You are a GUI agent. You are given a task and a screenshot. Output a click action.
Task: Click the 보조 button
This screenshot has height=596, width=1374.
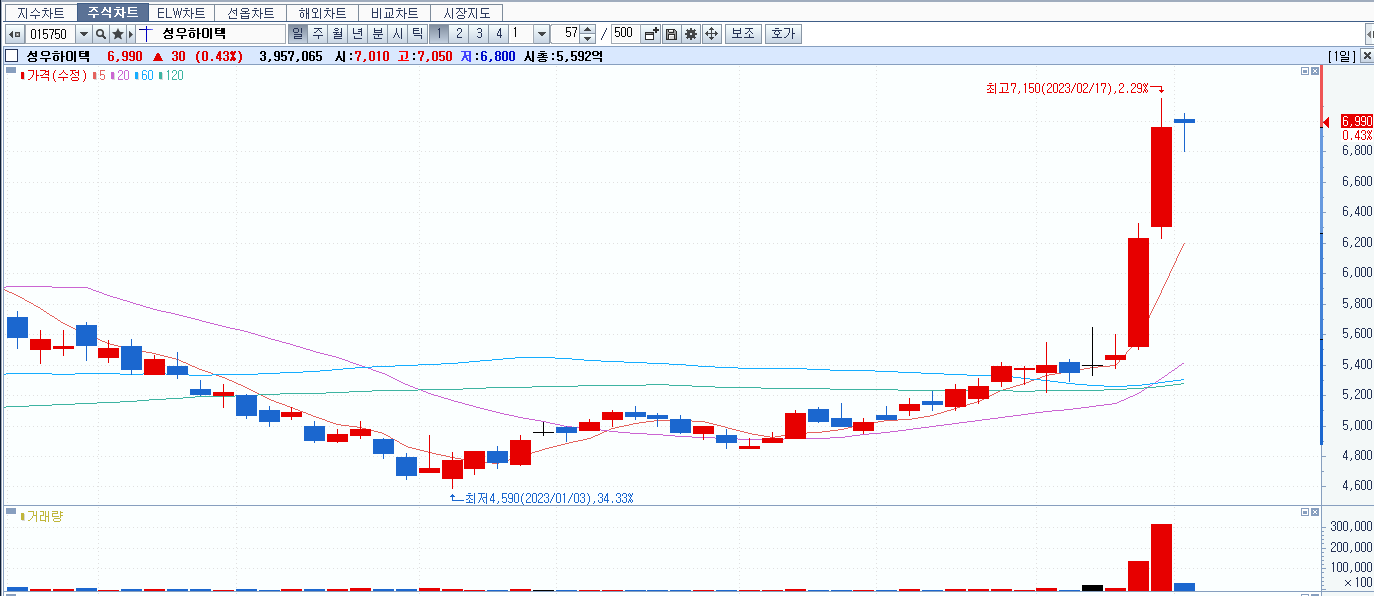[x=743, y=34]
